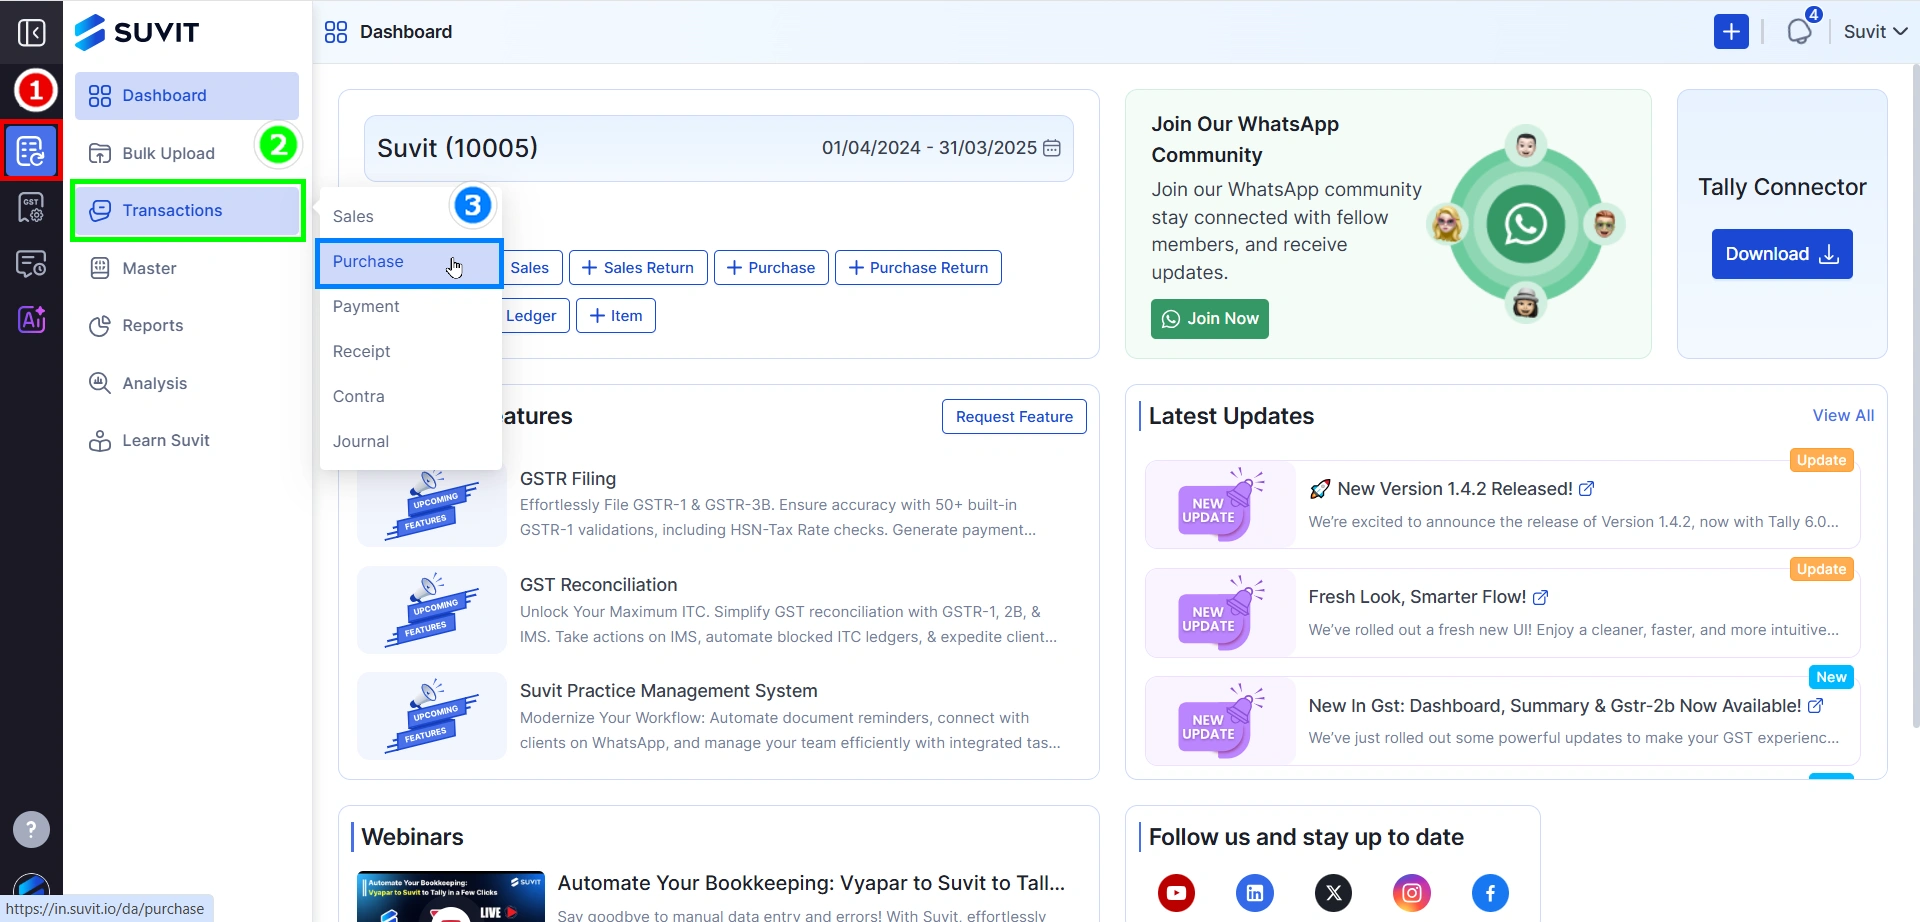Open the Automate Your Bookkeeping webinar title
Image resolution: width=1920 pixels, height=922 pixels.
click(x=811, y=883)
